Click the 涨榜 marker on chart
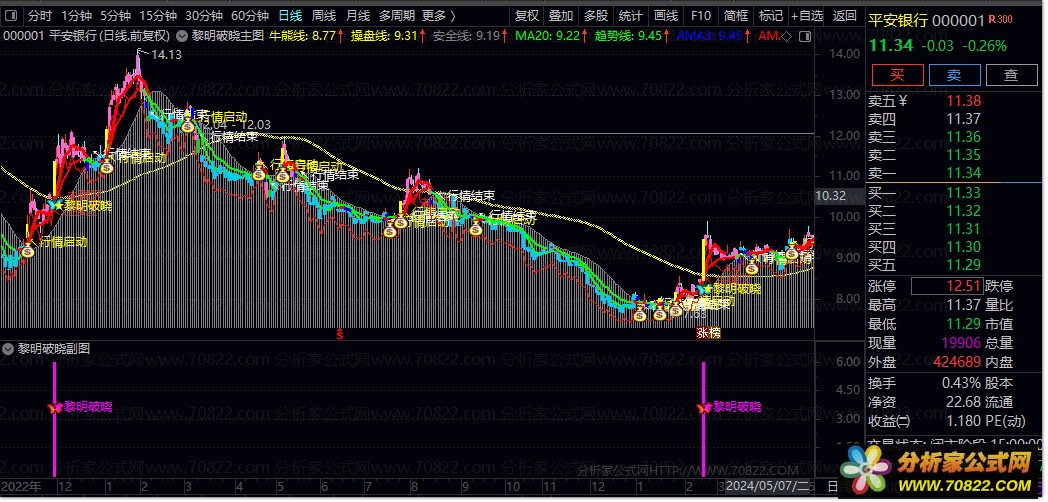This screenshot has height=502, width=1048. pos(708,333)
